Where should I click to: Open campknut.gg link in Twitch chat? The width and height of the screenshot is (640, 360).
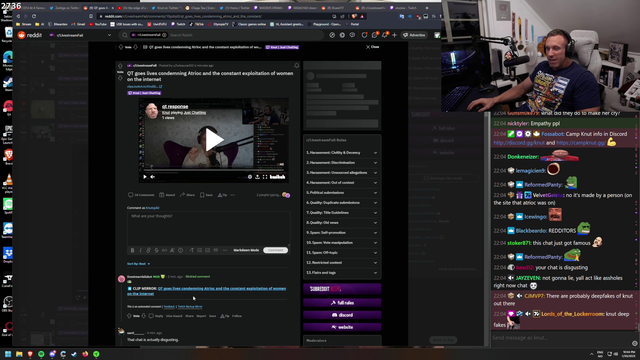(581, 143)
